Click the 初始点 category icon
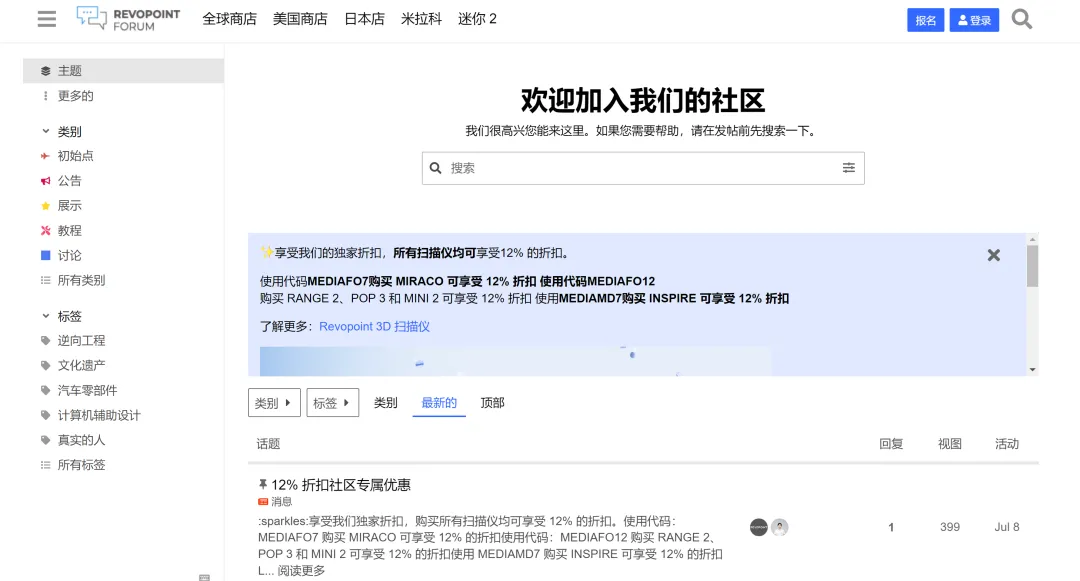This screenshot has height=581, width=1080. pyautogui.click(x=45, y=156)
